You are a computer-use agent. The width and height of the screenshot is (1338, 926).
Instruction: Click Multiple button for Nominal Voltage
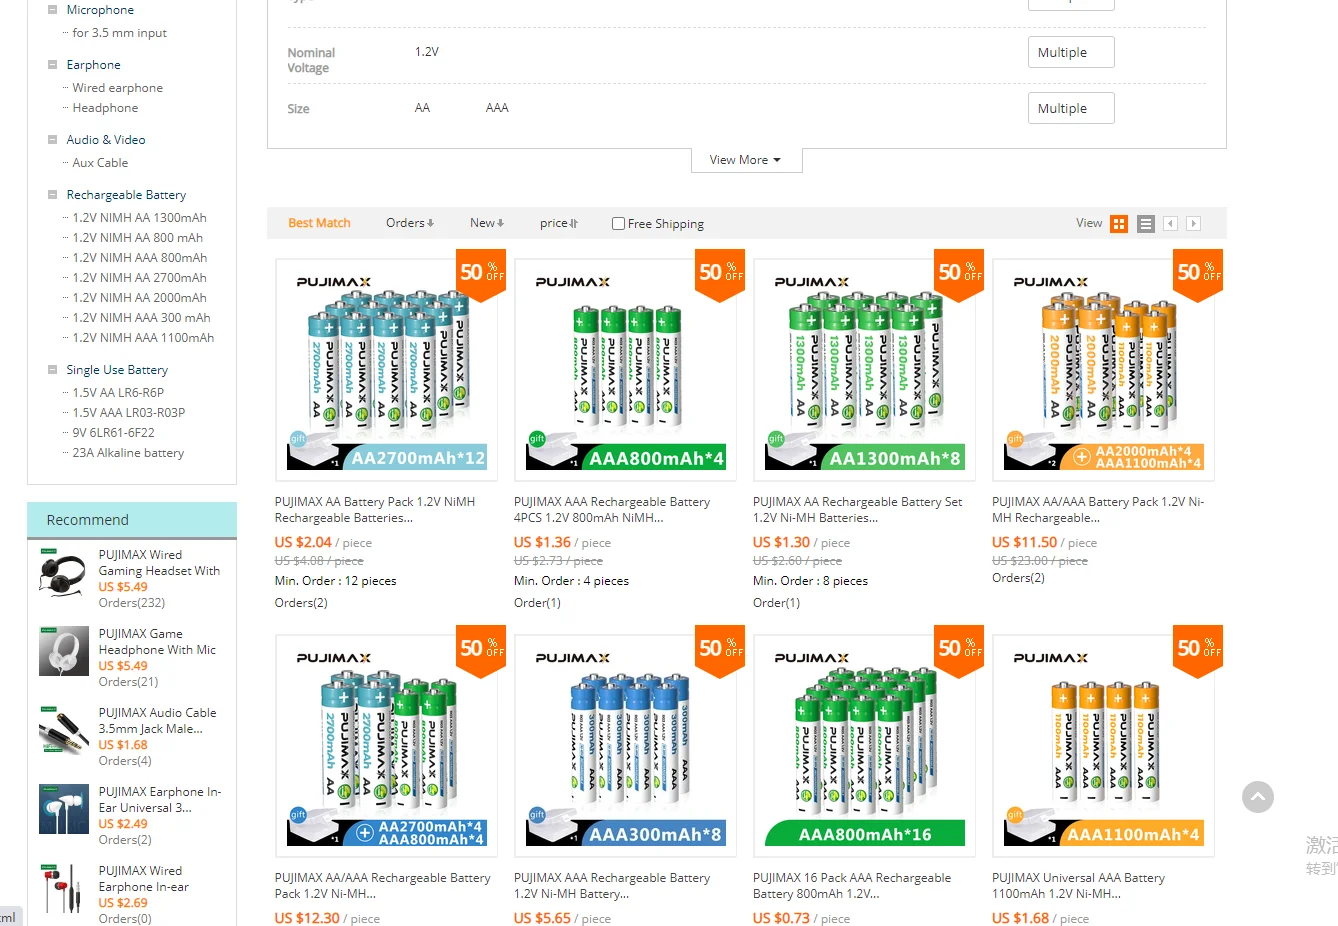(1071, 53)
